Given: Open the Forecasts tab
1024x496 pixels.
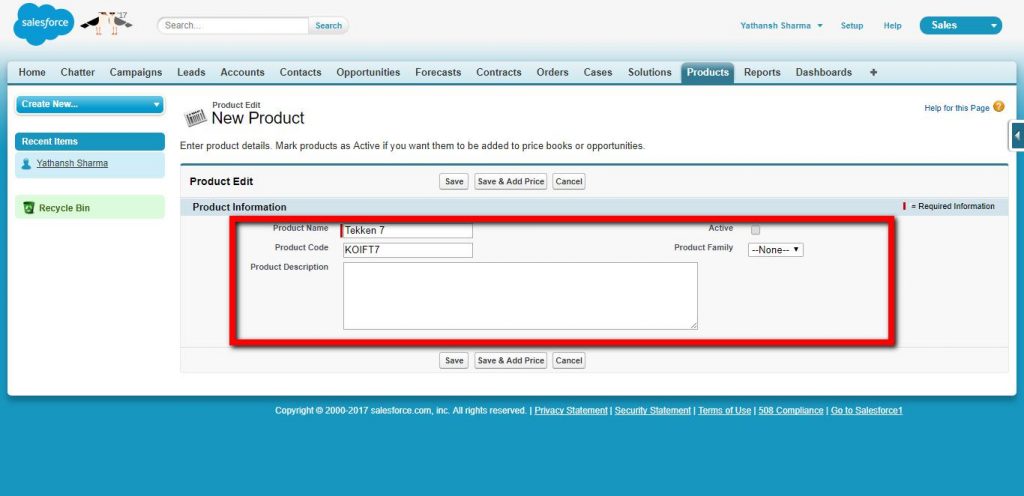Looking at the screenshot, I should point(438,72).
